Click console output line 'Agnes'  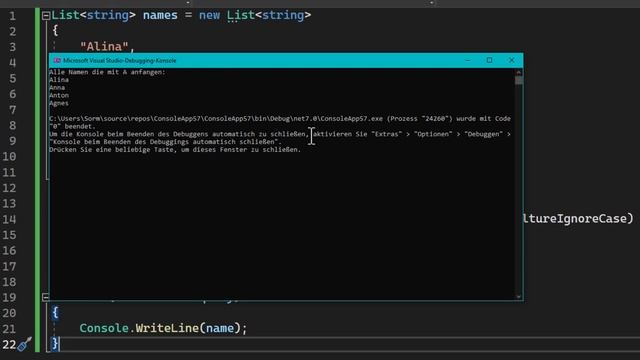click(x=59, y=103)
